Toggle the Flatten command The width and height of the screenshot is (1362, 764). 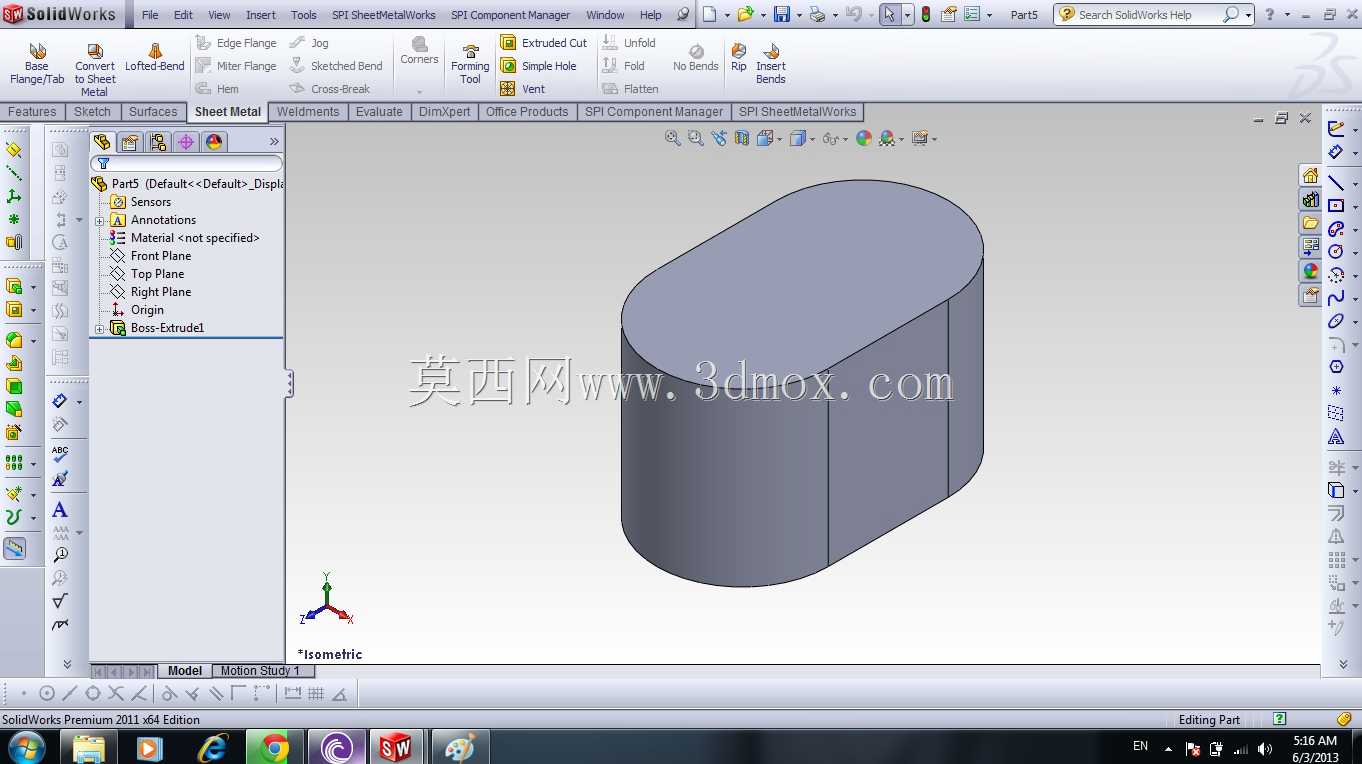pos(631,89)
